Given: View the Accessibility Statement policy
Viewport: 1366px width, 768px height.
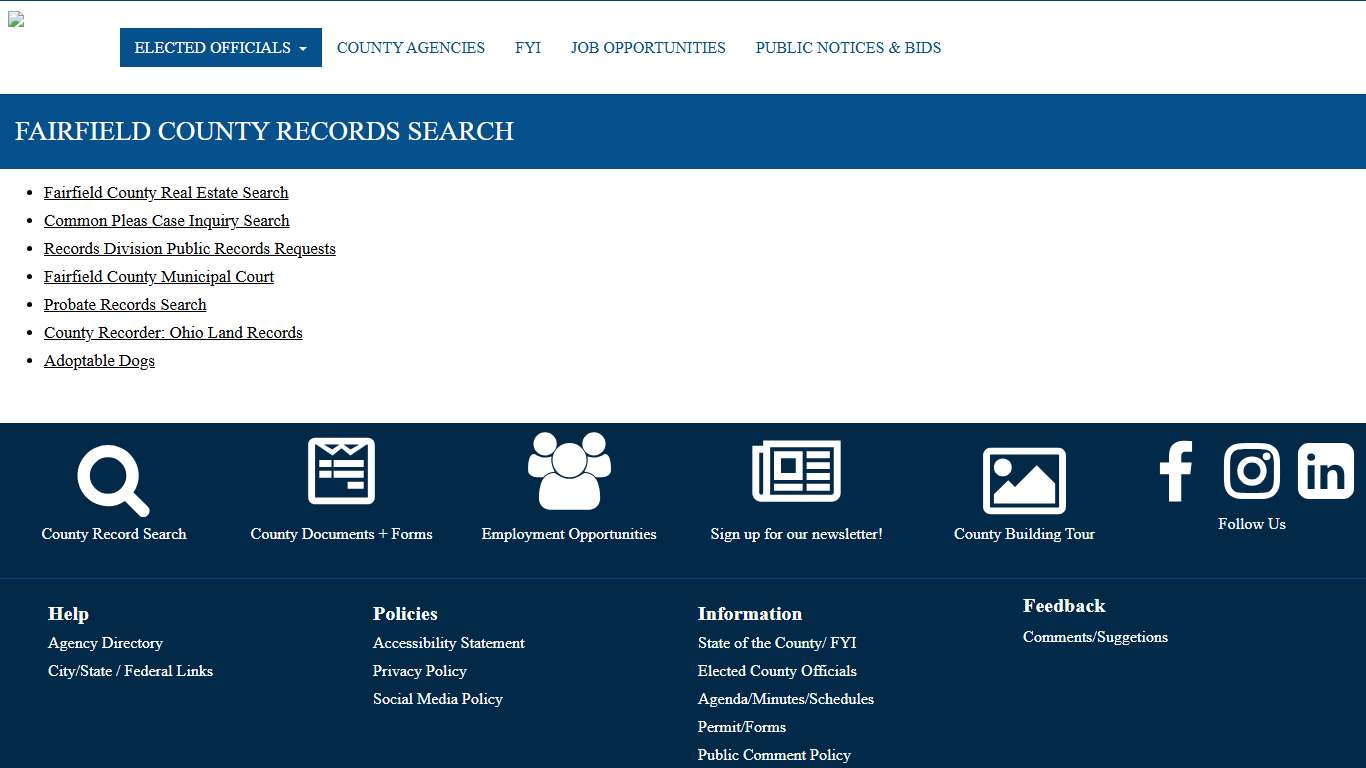Looking at the screenshot, I should (x=448, y=643).
